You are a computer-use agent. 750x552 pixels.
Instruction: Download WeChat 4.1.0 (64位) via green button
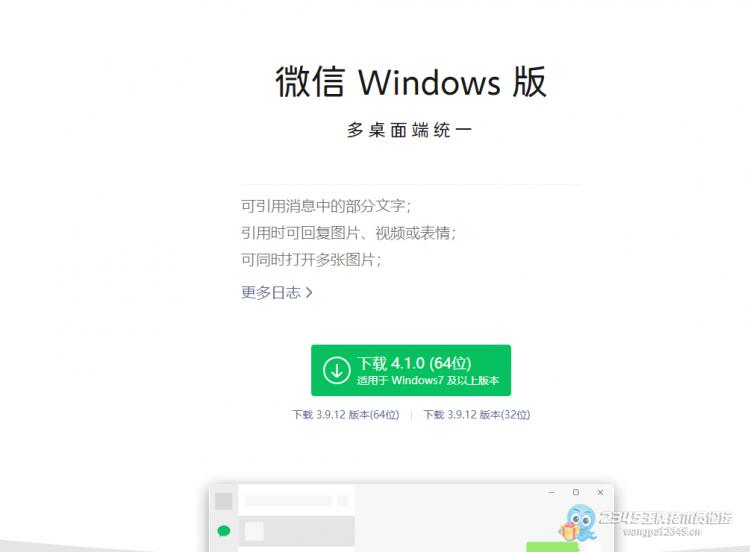pyautogui.click(x=411, y=370)
